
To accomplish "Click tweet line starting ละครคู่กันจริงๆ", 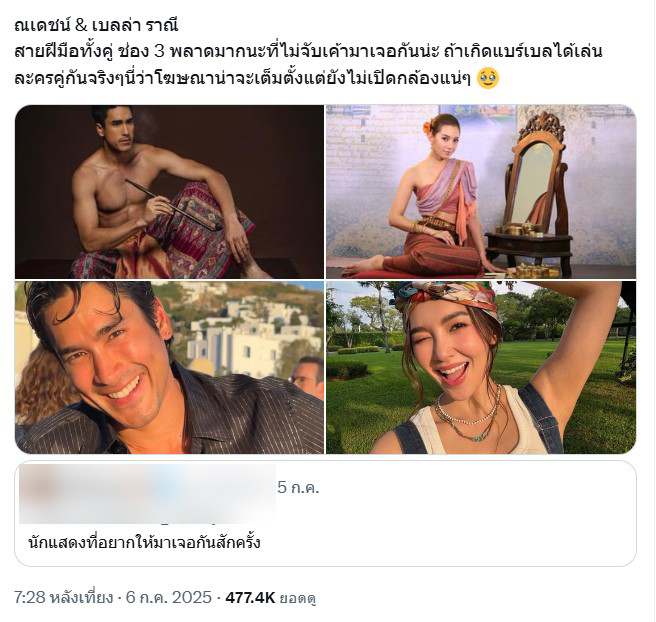I will (x=243, y=79).
